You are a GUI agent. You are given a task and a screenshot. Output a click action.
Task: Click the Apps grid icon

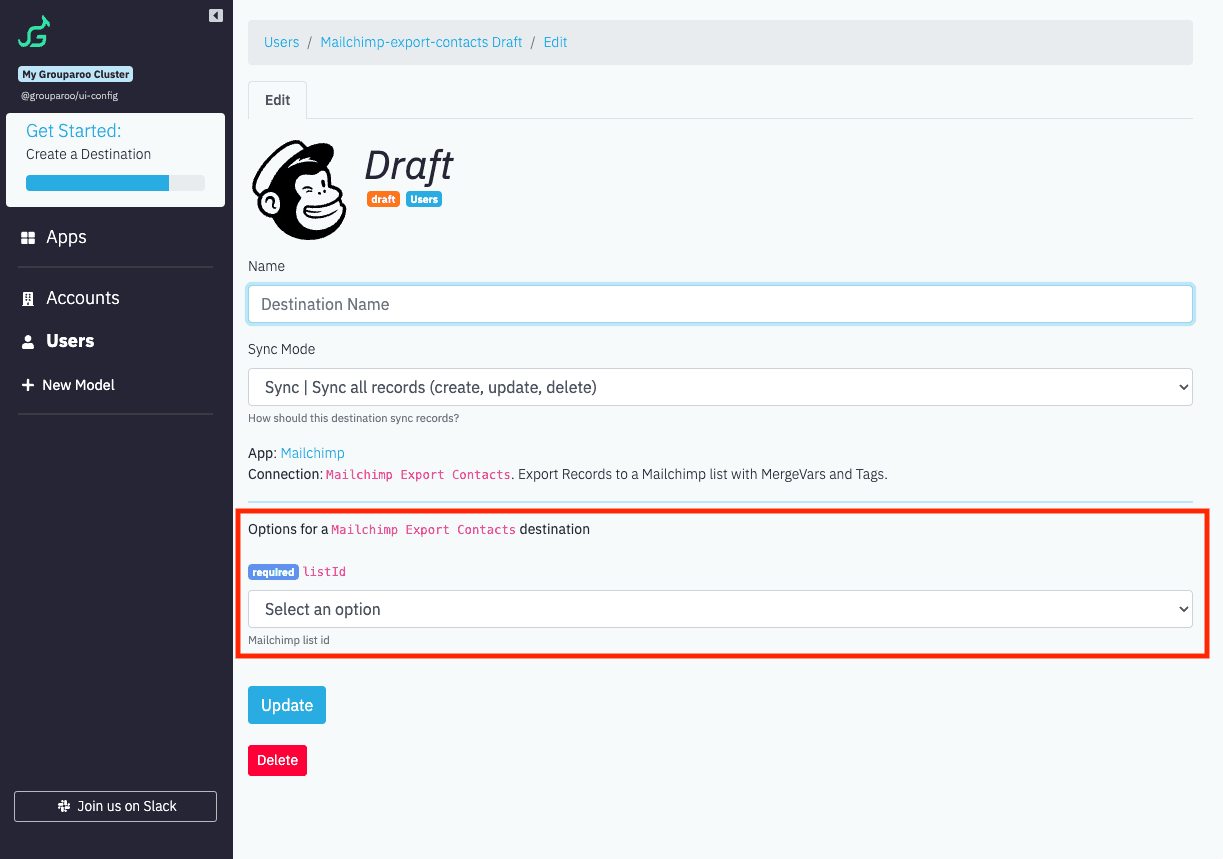coord(28,238)
